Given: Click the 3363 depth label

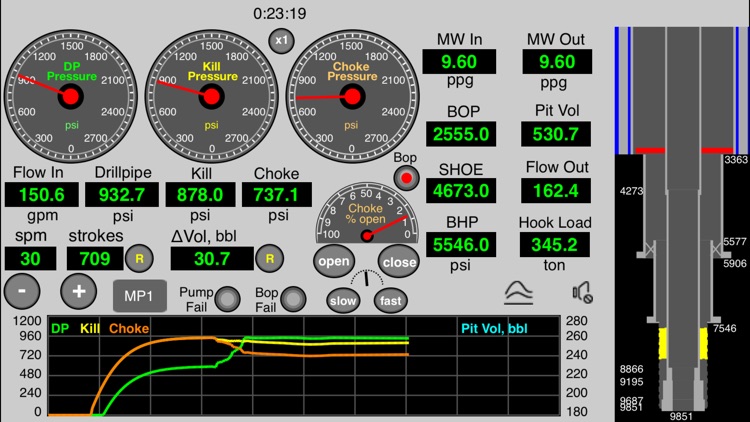Looking at the screenshot, I should click(736, 159).
